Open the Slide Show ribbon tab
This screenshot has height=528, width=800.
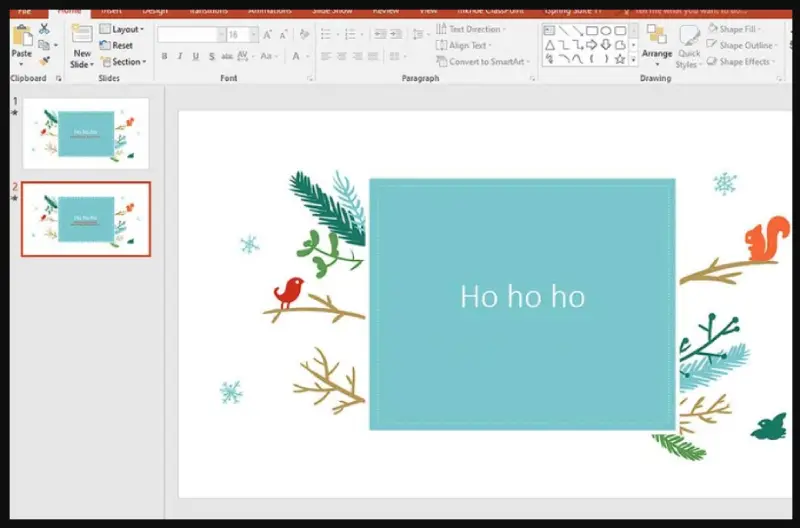click(x=332, y=11)
